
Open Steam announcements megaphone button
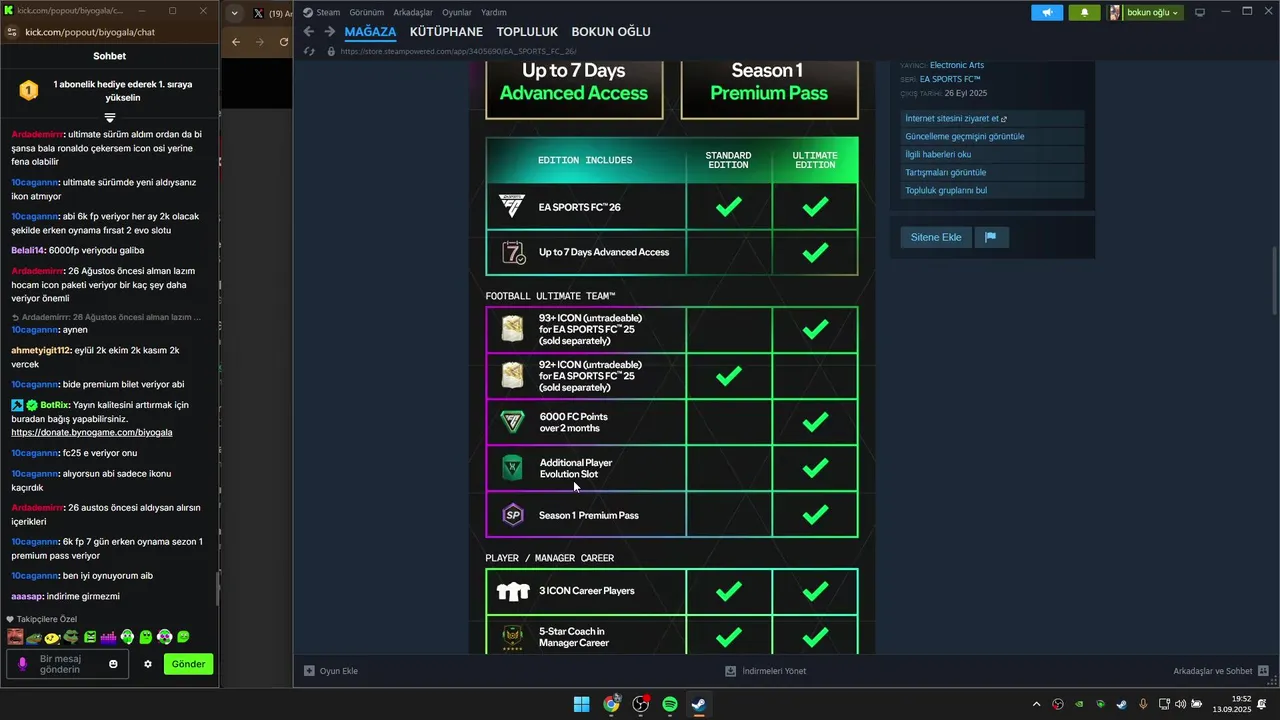coord(1047,13)
